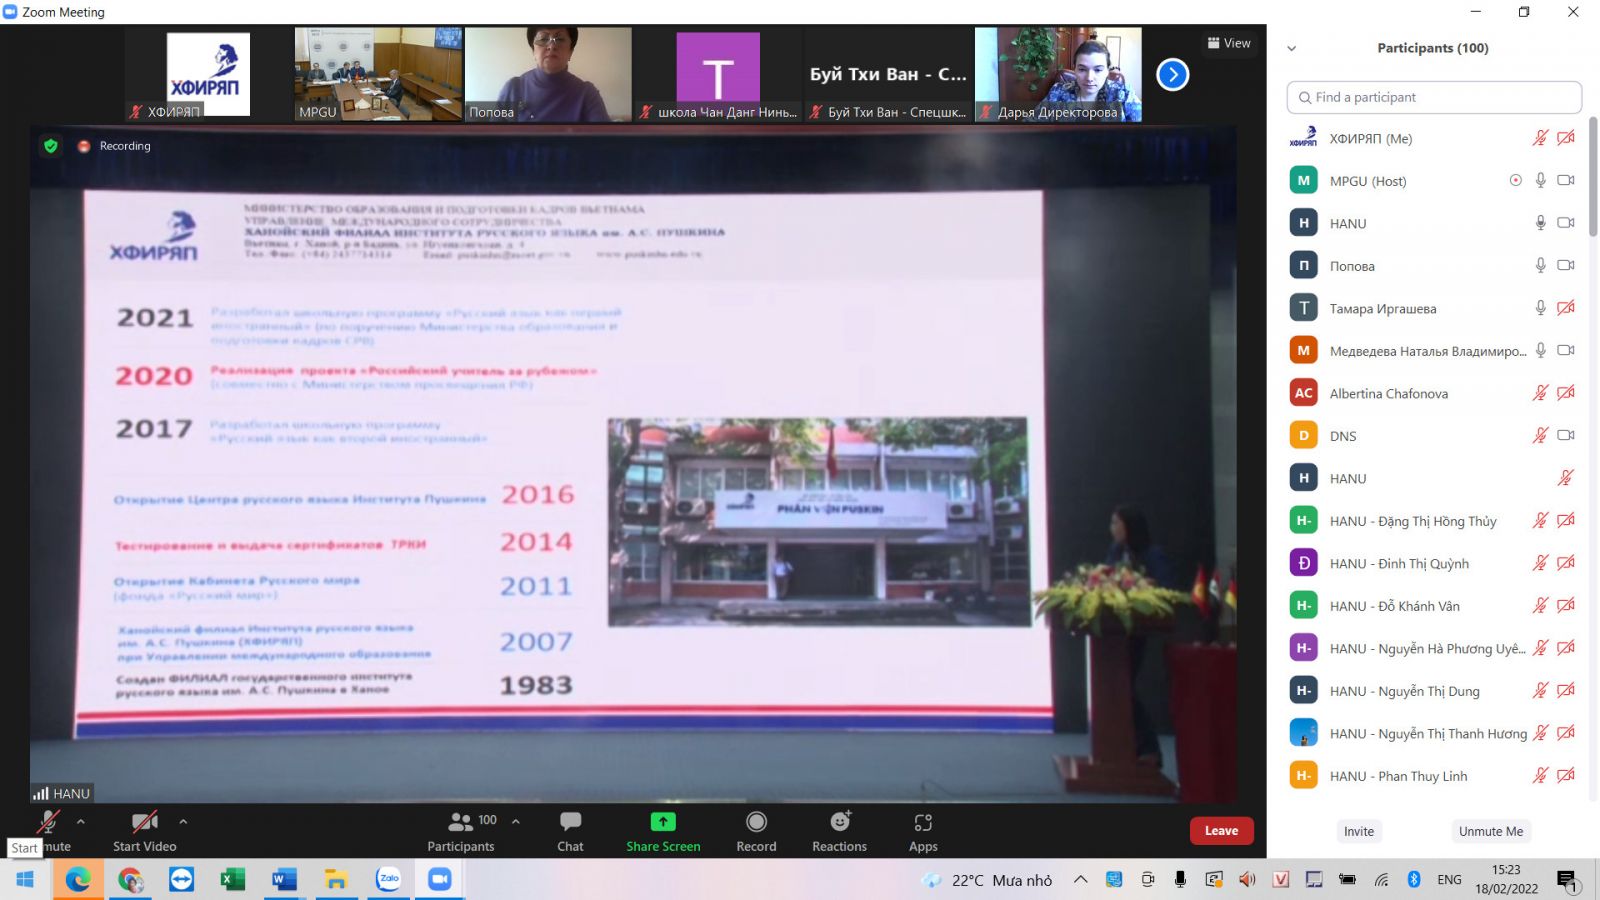The height and width of the screenshot is (900, 1600).
Task: Click the Invite button
Action: point(1359,831)
